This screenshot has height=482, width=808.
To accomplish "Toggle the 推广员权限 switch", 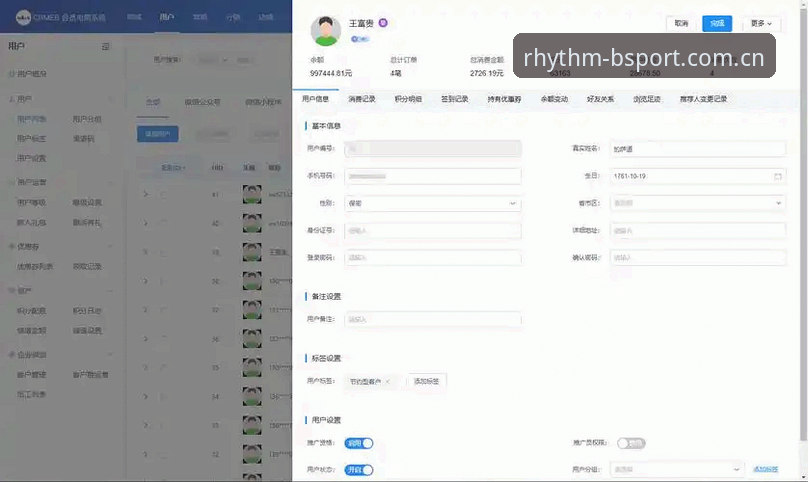I will tap(631, 443).
